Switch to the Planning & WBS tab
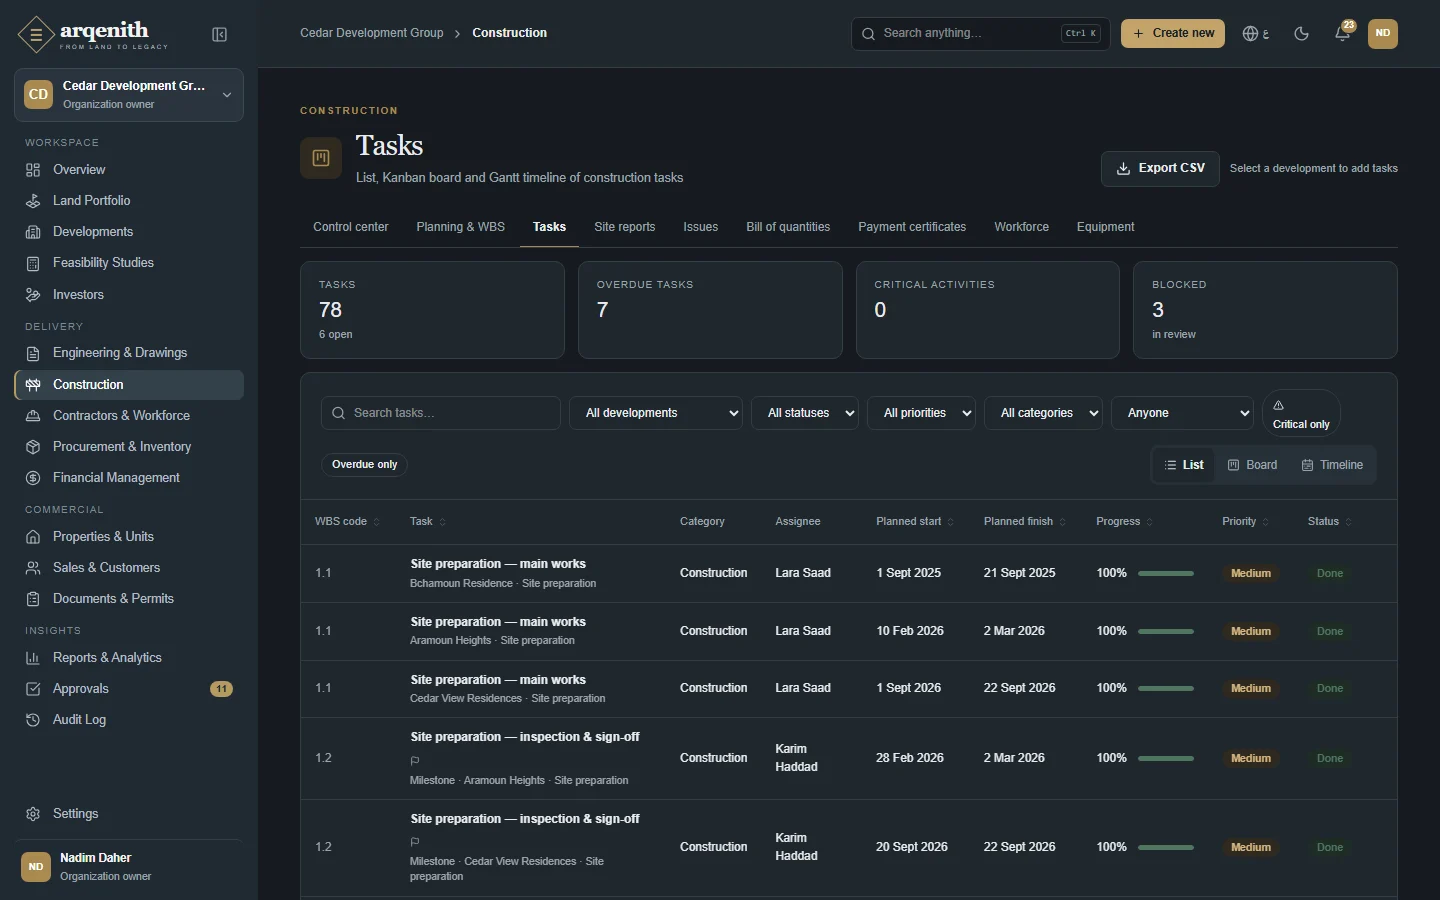1440x900 pixels. pyautogui.click(x=461, y=227)
